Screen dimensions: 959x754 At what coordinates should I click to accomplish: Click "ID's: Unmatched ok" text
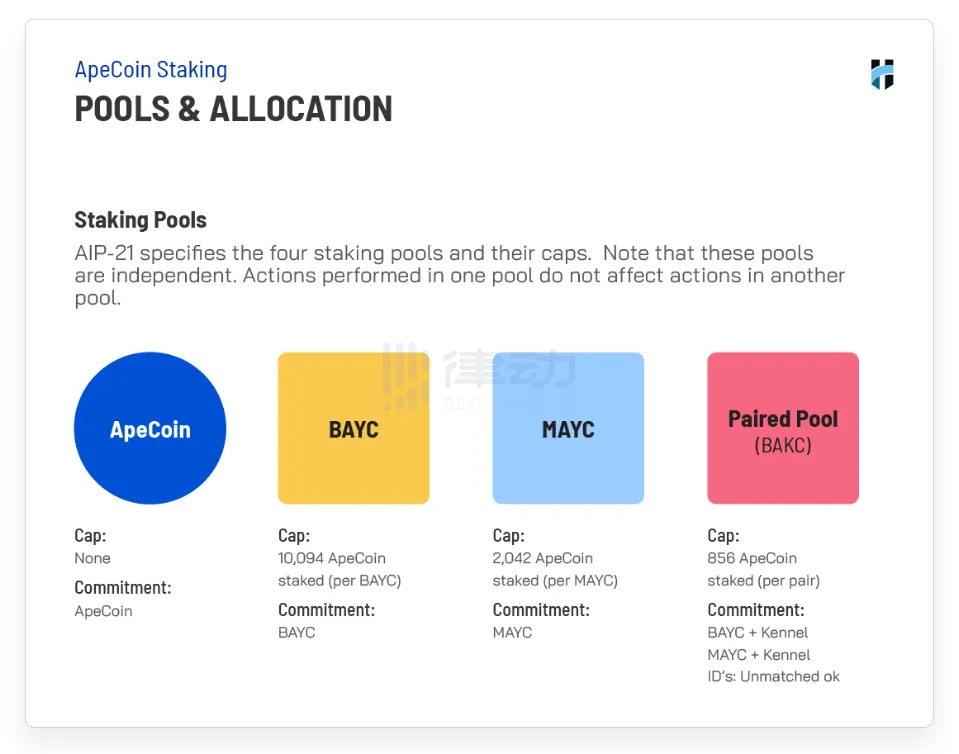pos(773,676)
